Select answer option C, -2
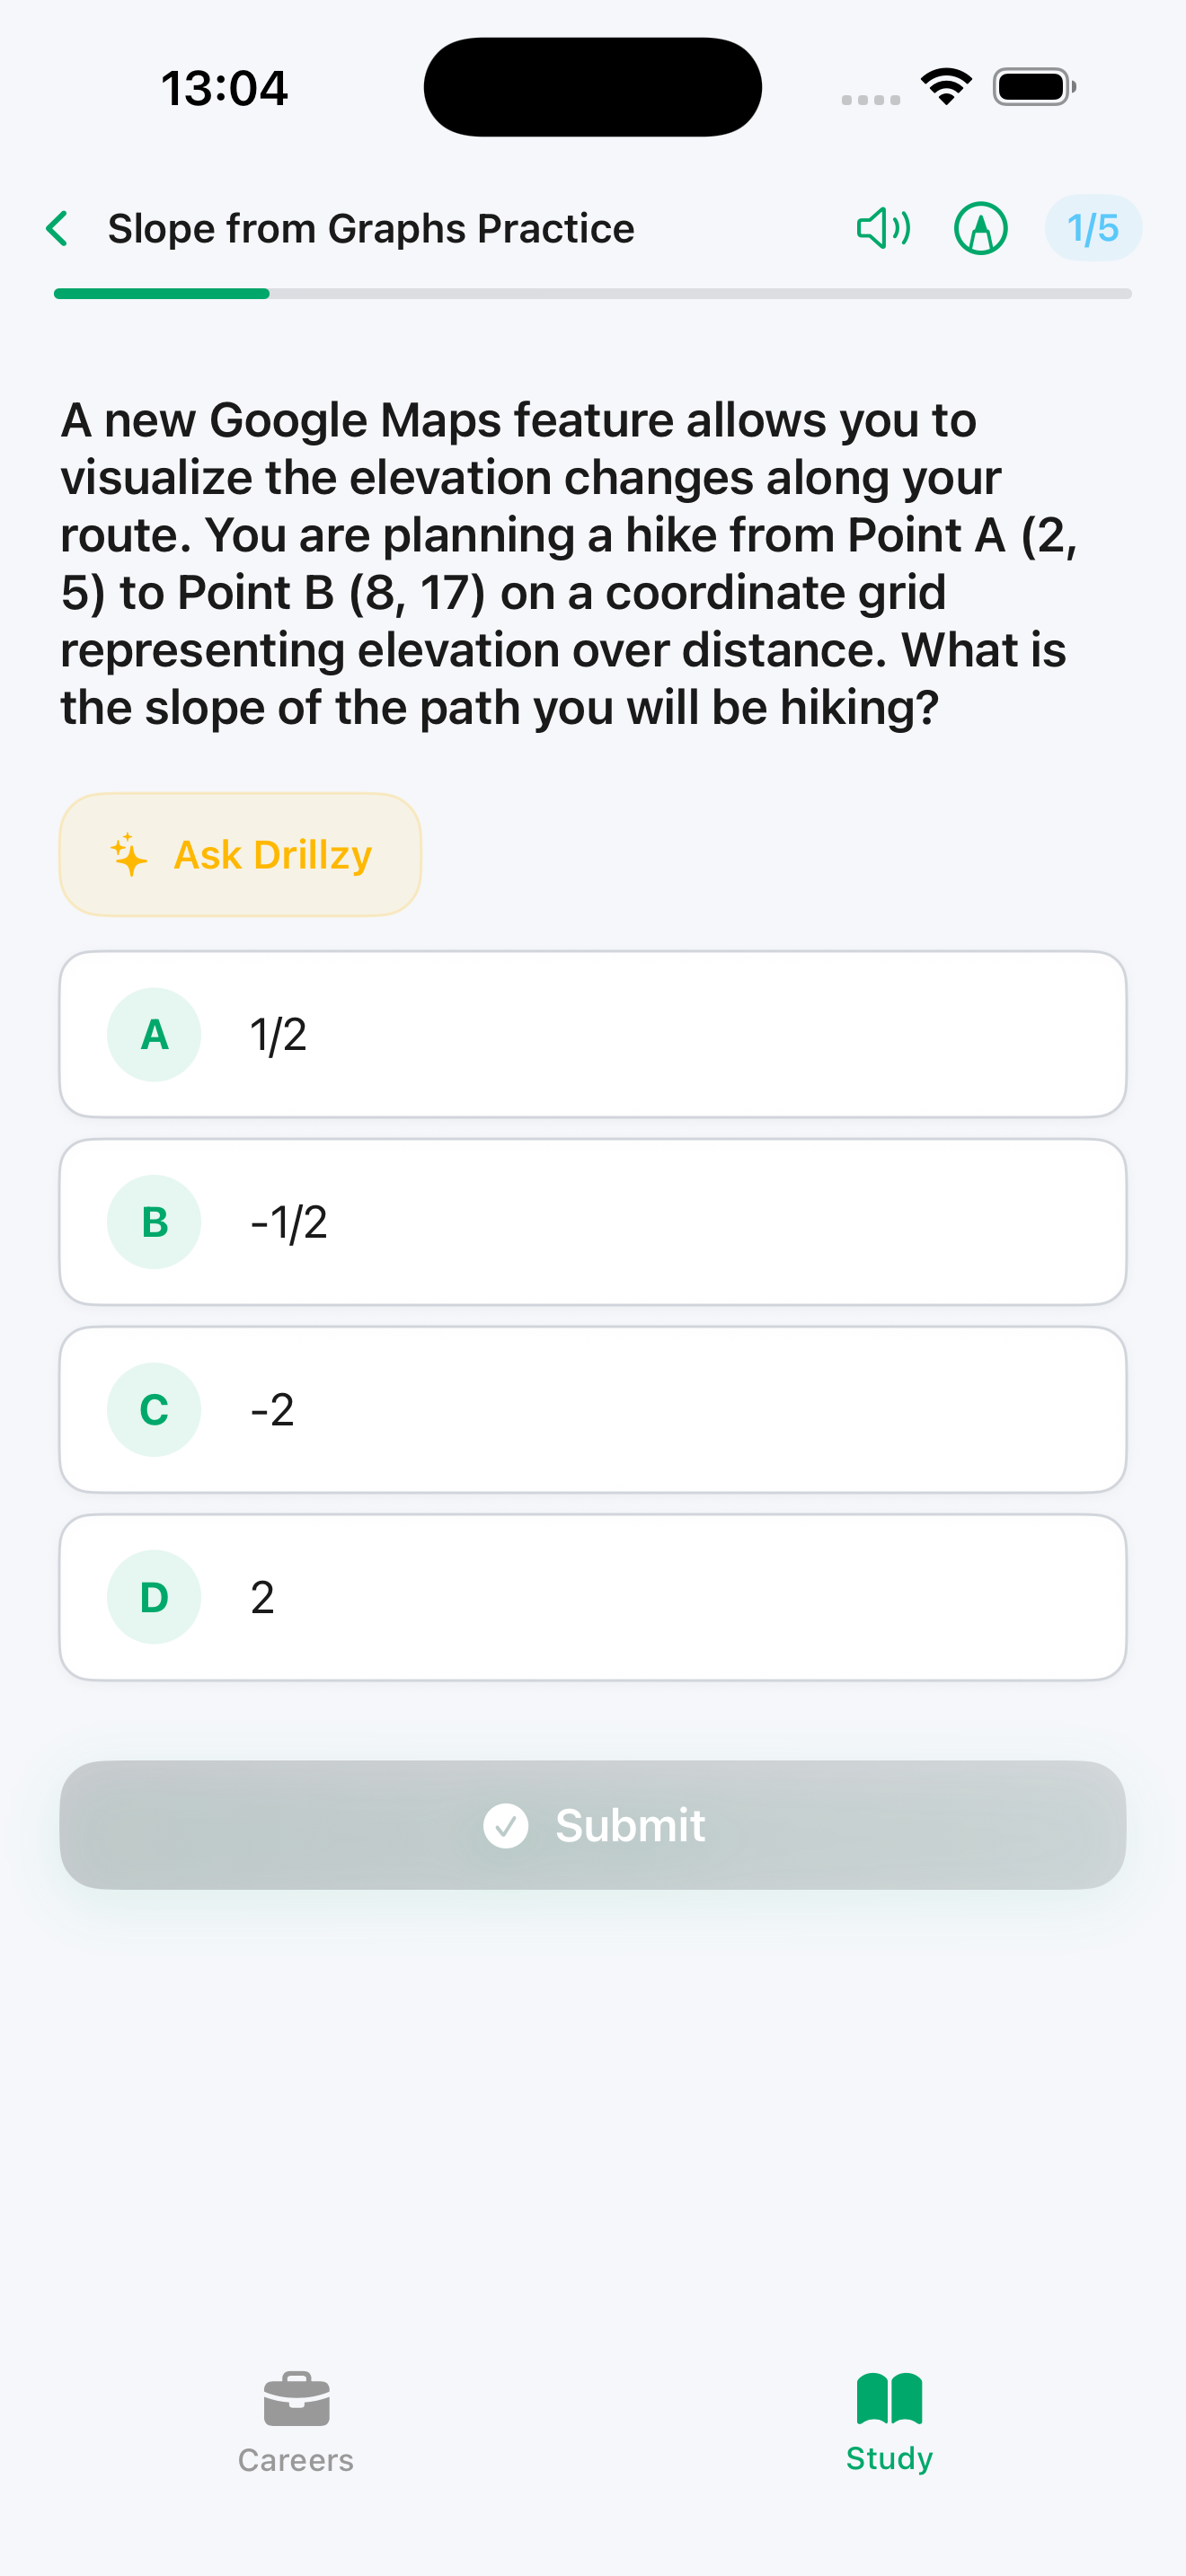 [593, 1409]
